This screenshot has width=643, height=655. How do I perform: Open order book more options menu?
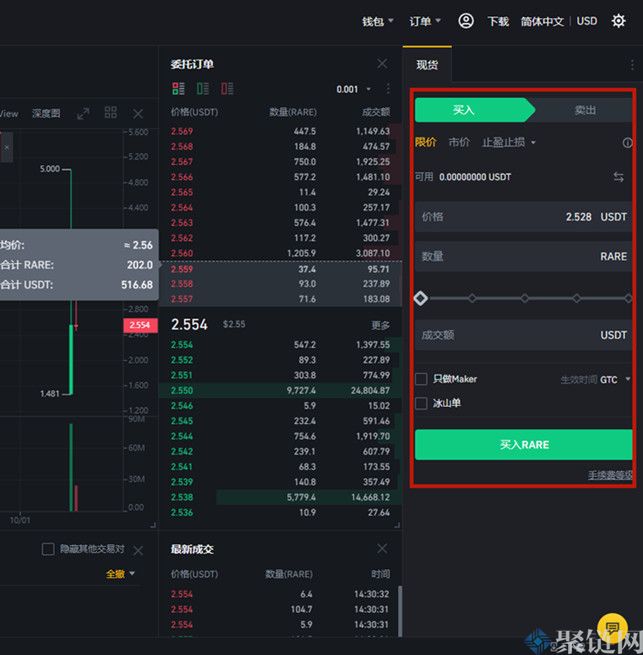[x=388, y=89]
